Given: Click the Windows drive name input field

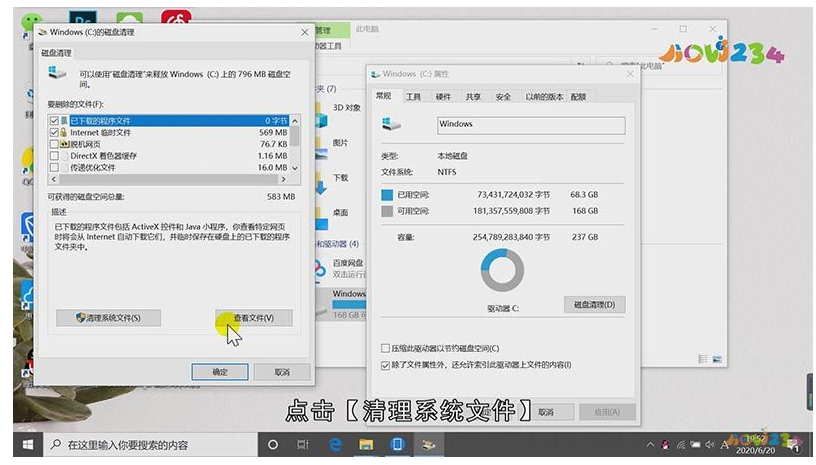Looking at the screenshot, I should pos(531,125).
